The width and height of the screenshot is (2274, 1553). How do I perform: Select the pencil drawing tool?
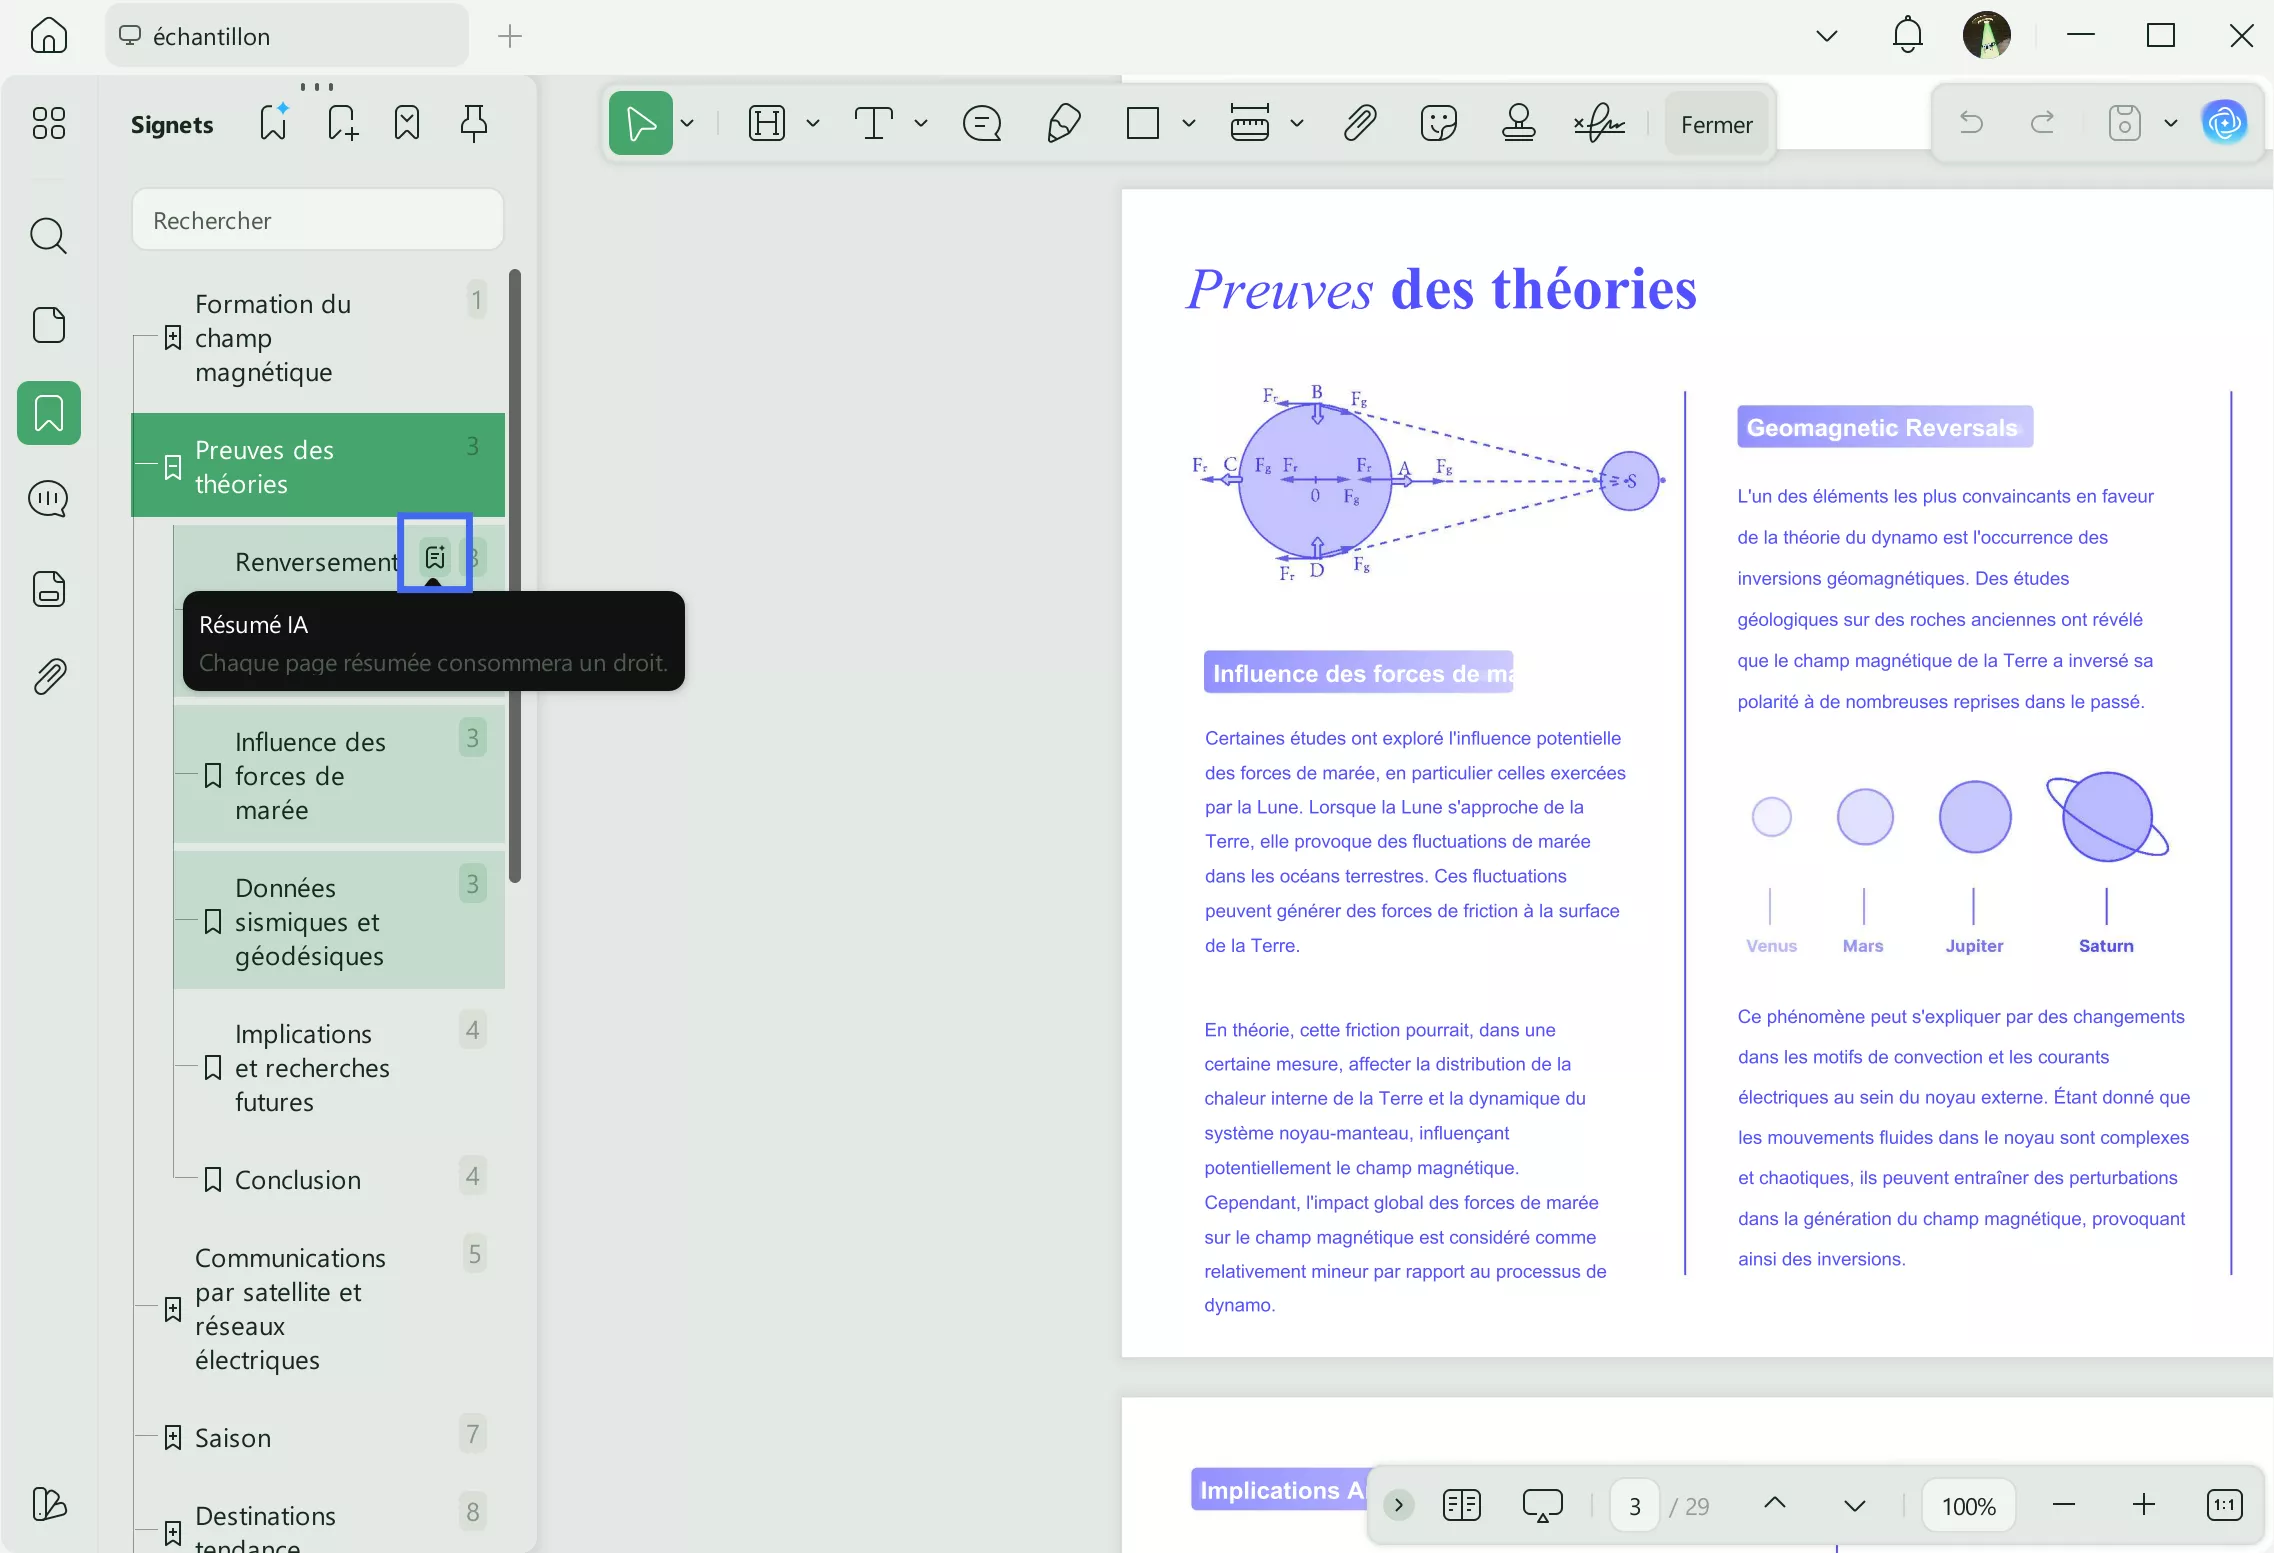coord(1063,124)
